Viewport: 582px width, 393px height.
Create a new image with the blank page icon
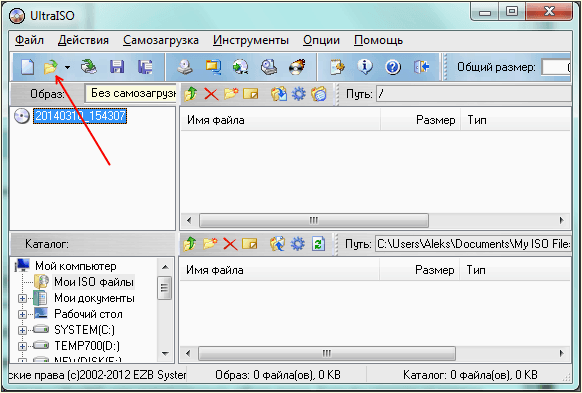tap(27, 67)
